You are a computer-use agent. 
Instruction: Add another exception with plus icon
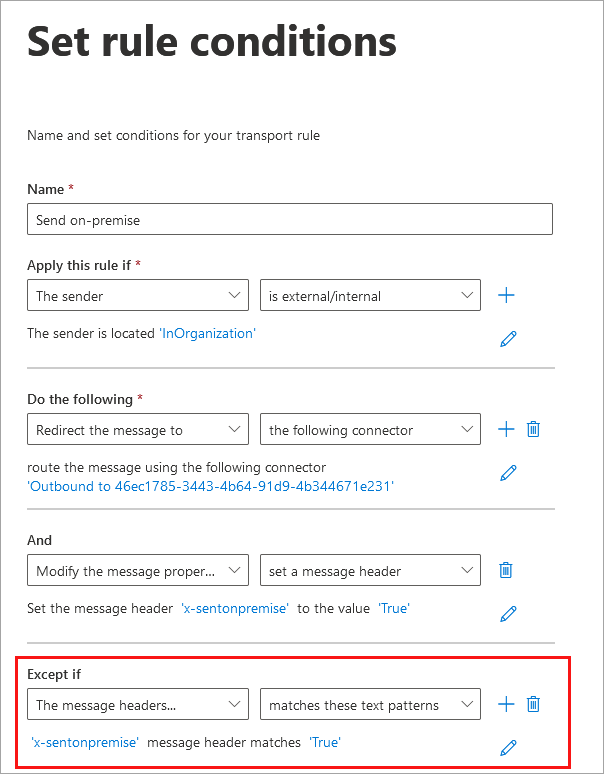(x=506, y=704)
